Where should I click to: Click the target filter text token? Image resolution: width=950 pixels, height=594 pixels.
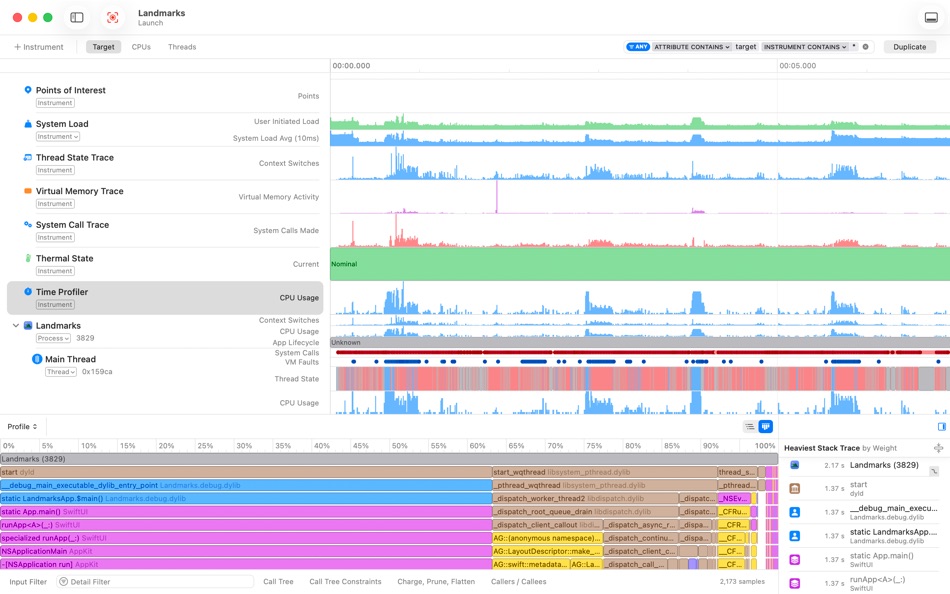tap(746, 47)
